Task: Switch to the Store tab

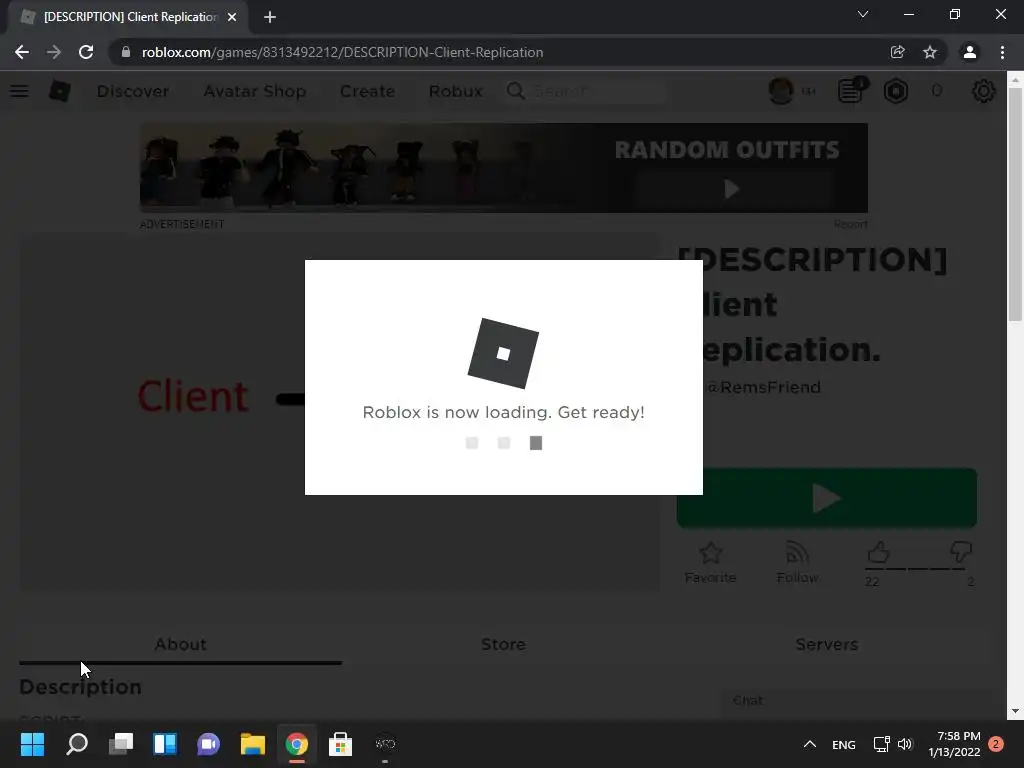Action: click(503, 645)
